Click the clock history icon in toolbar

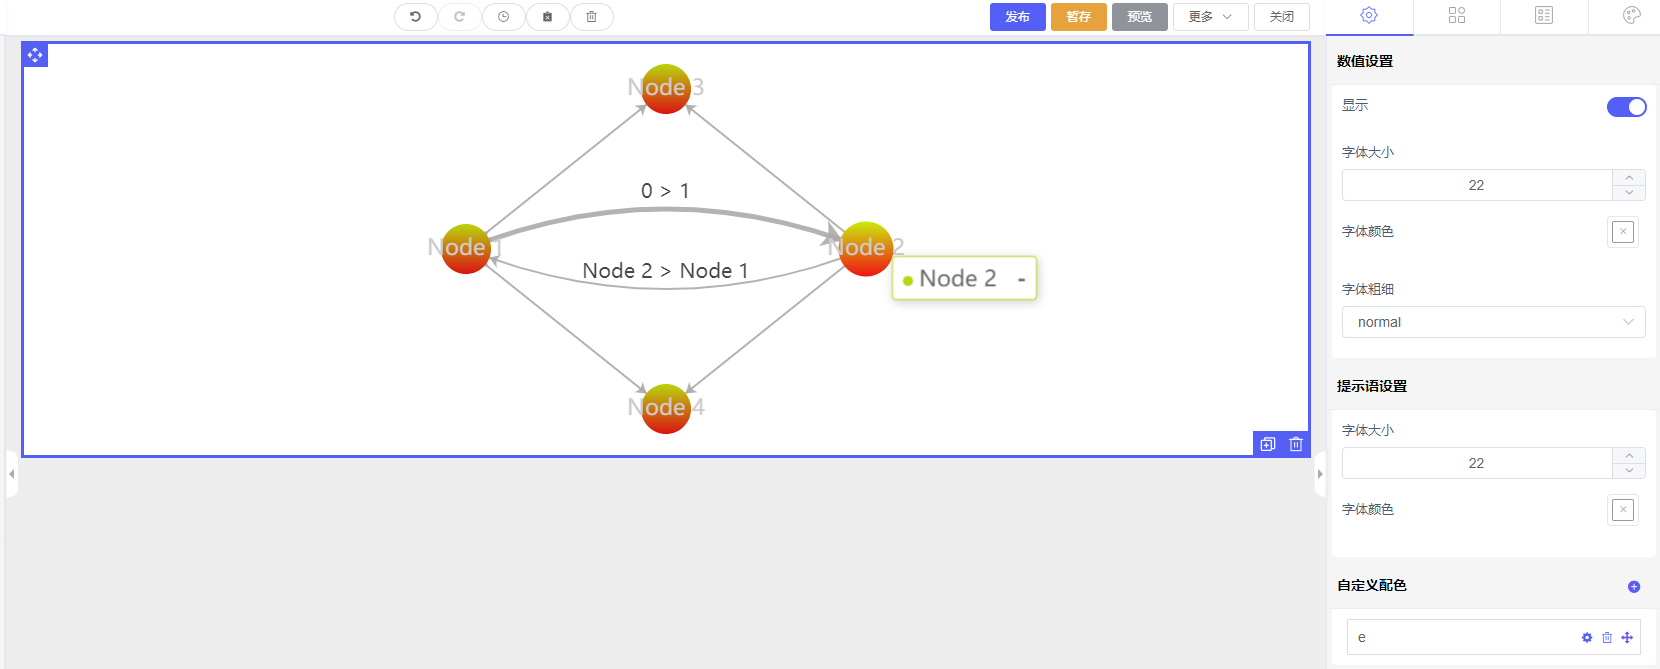coord(503,17)
